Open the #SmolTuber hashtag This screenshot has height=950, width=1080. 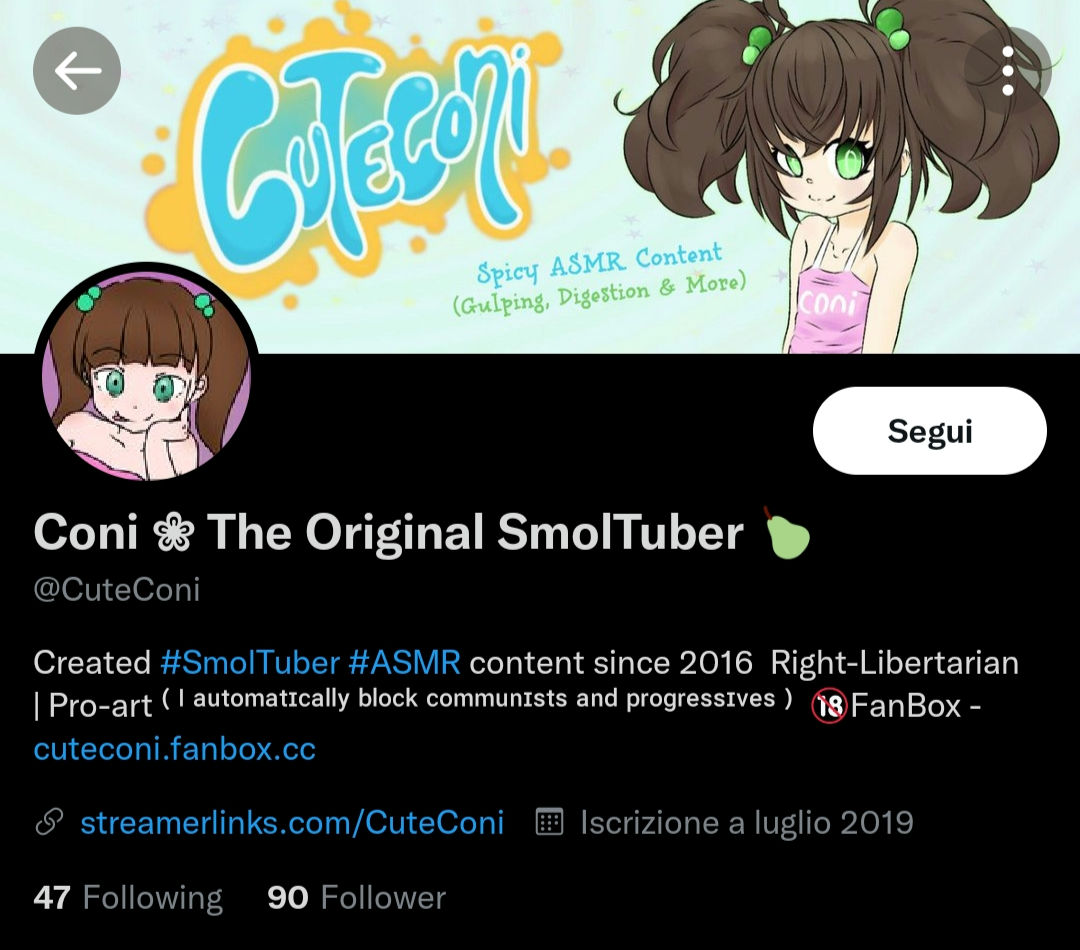point(250,663)
